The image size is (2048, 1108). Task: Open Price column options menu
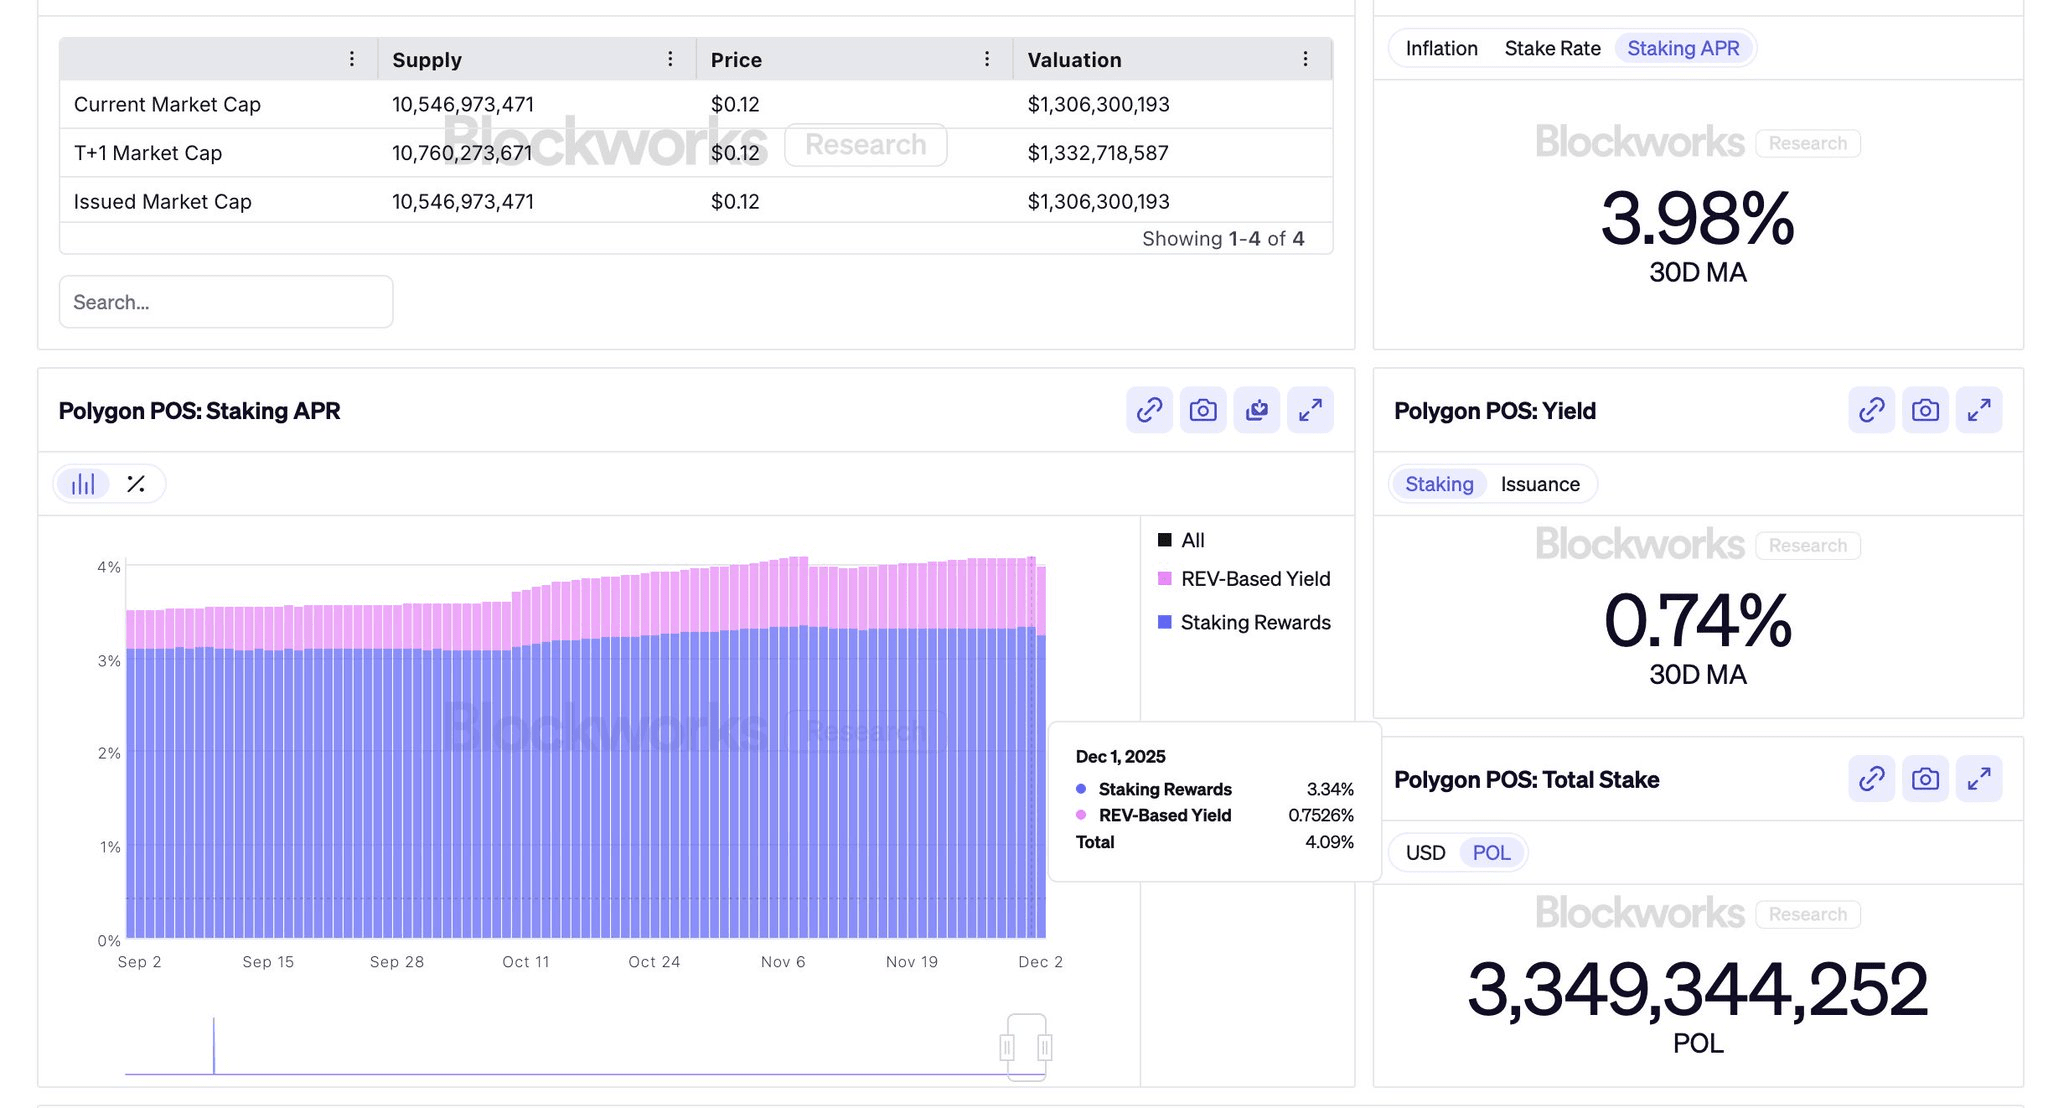987,59
